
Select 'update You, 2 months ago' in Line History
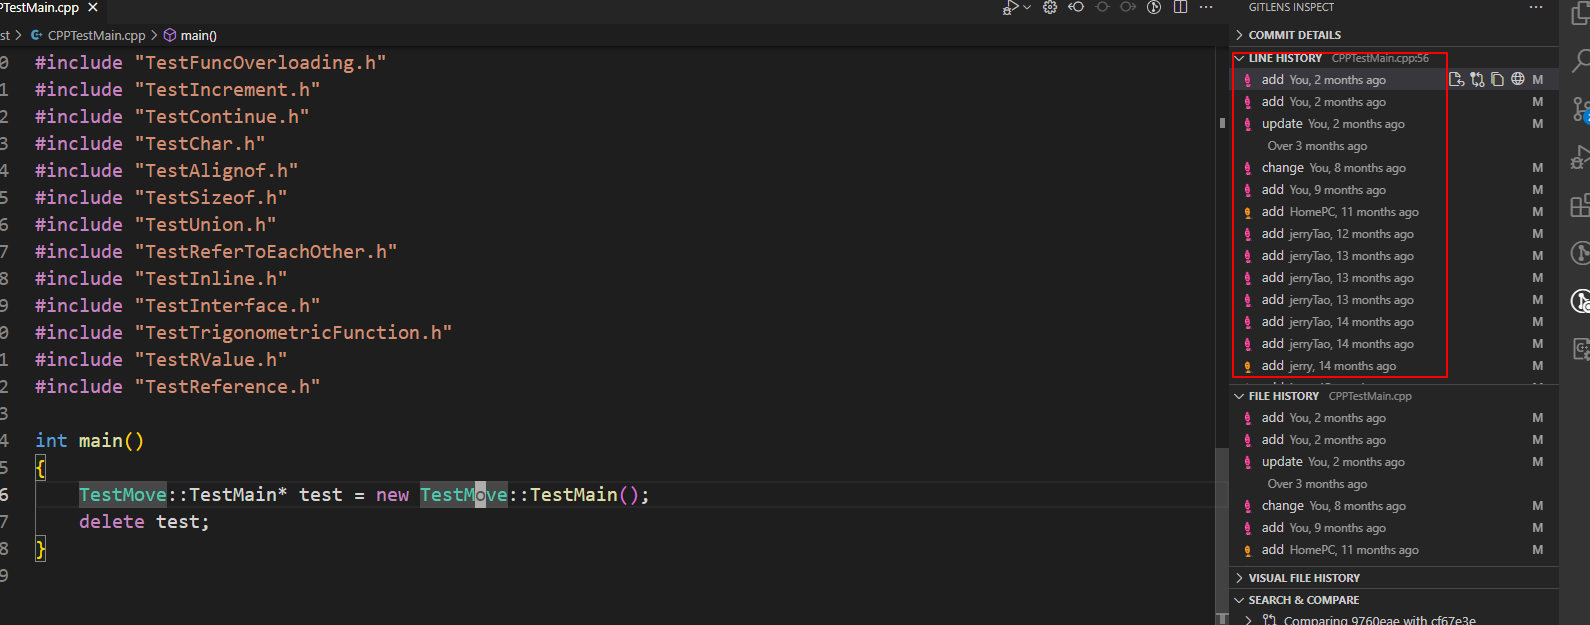point(1394,124)
